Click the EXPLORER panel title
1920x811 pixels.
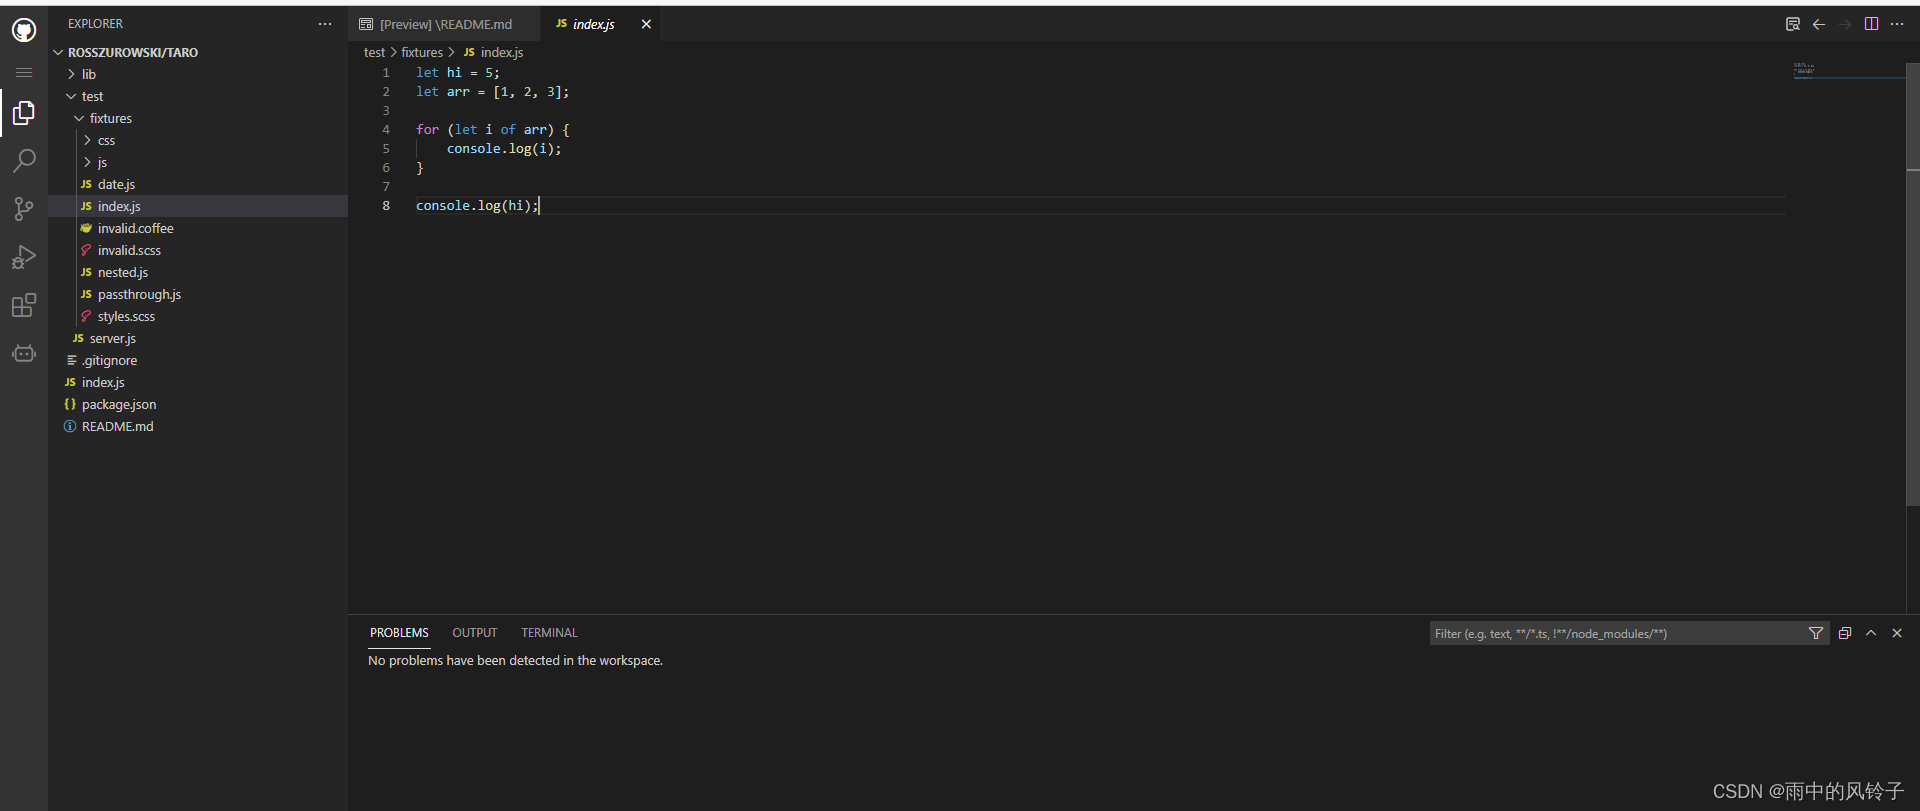95,24
